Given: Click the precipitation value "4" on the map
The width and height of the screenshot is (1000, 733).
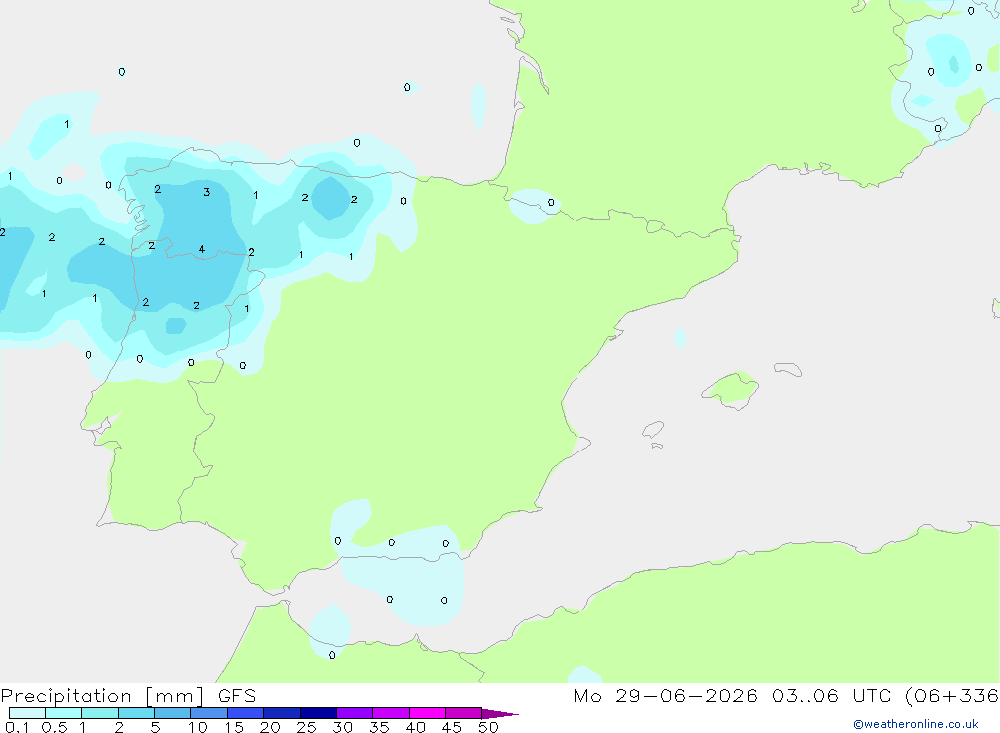Looking at the screenshot, I should click(x=202, y=249).
